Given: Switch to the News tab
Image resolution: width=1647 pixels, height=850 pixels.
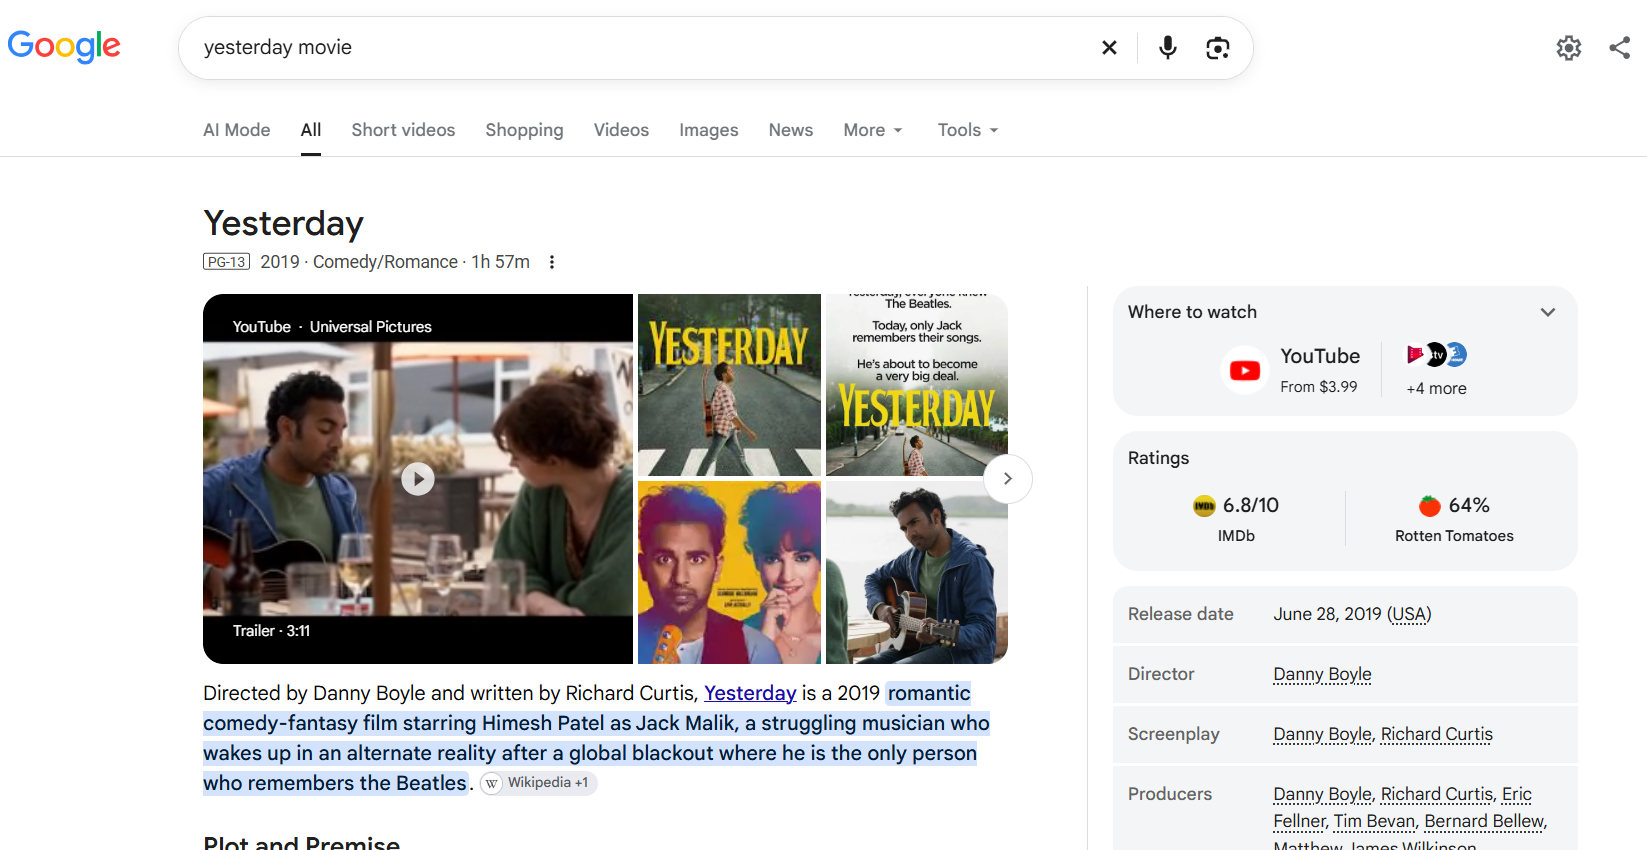Looking at the screenshot, I should pyautogui.click(x=790, y=130).
